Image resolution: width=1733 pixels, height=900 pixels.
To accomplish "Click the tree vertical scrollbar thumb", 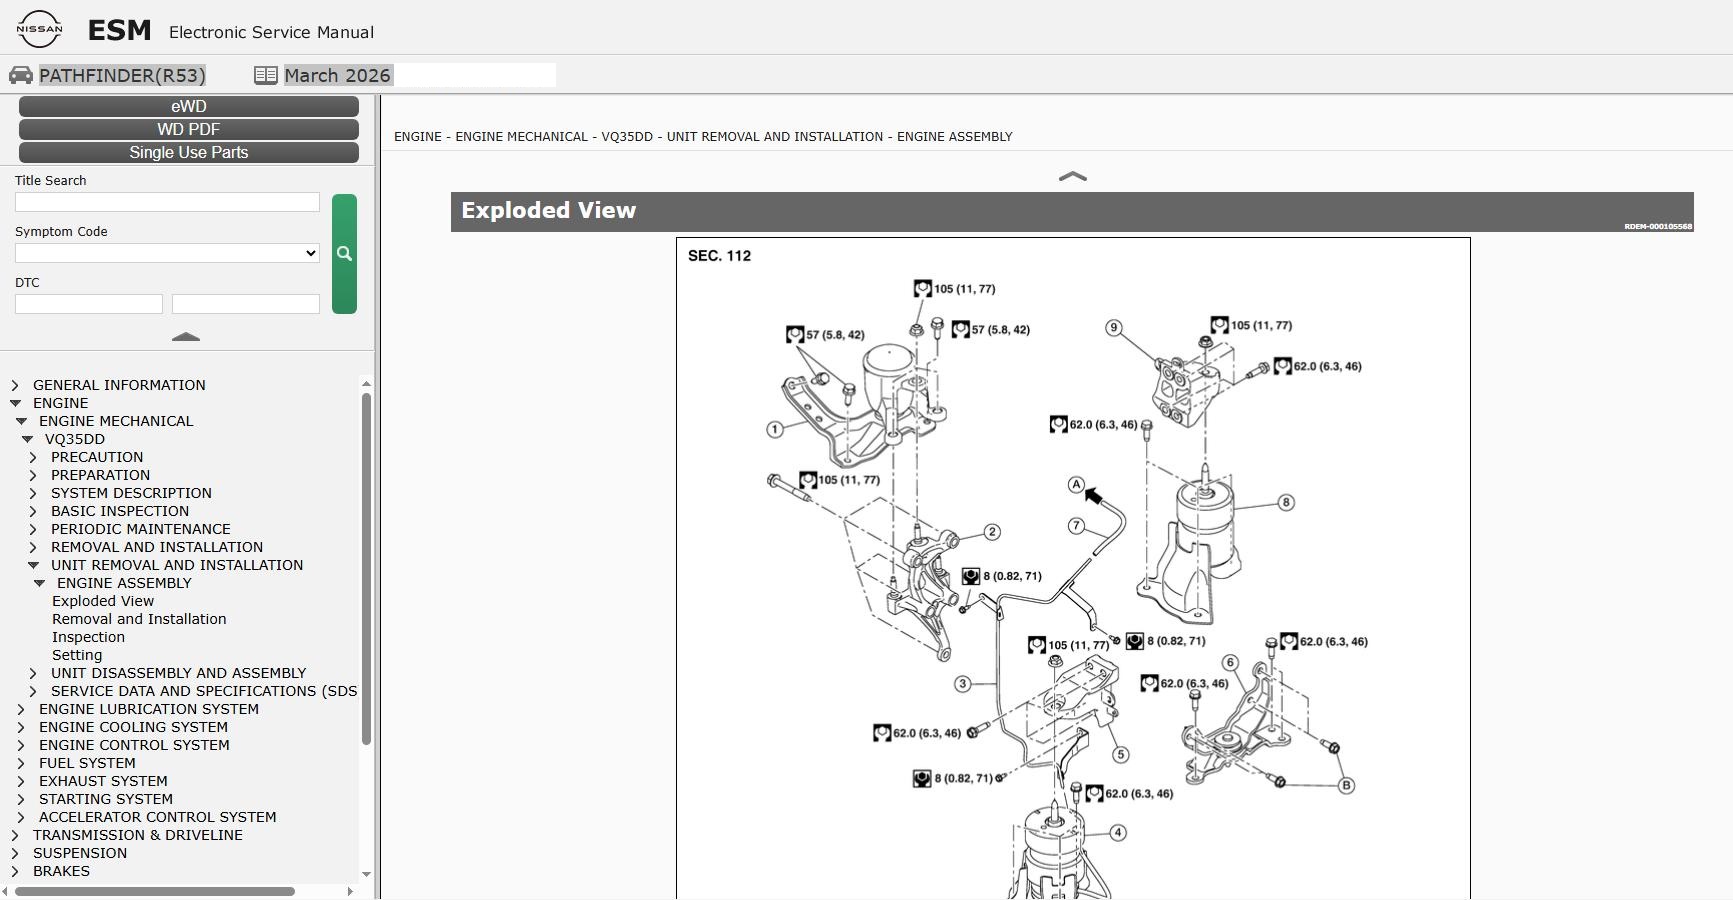I will click(x=366, y=569).
